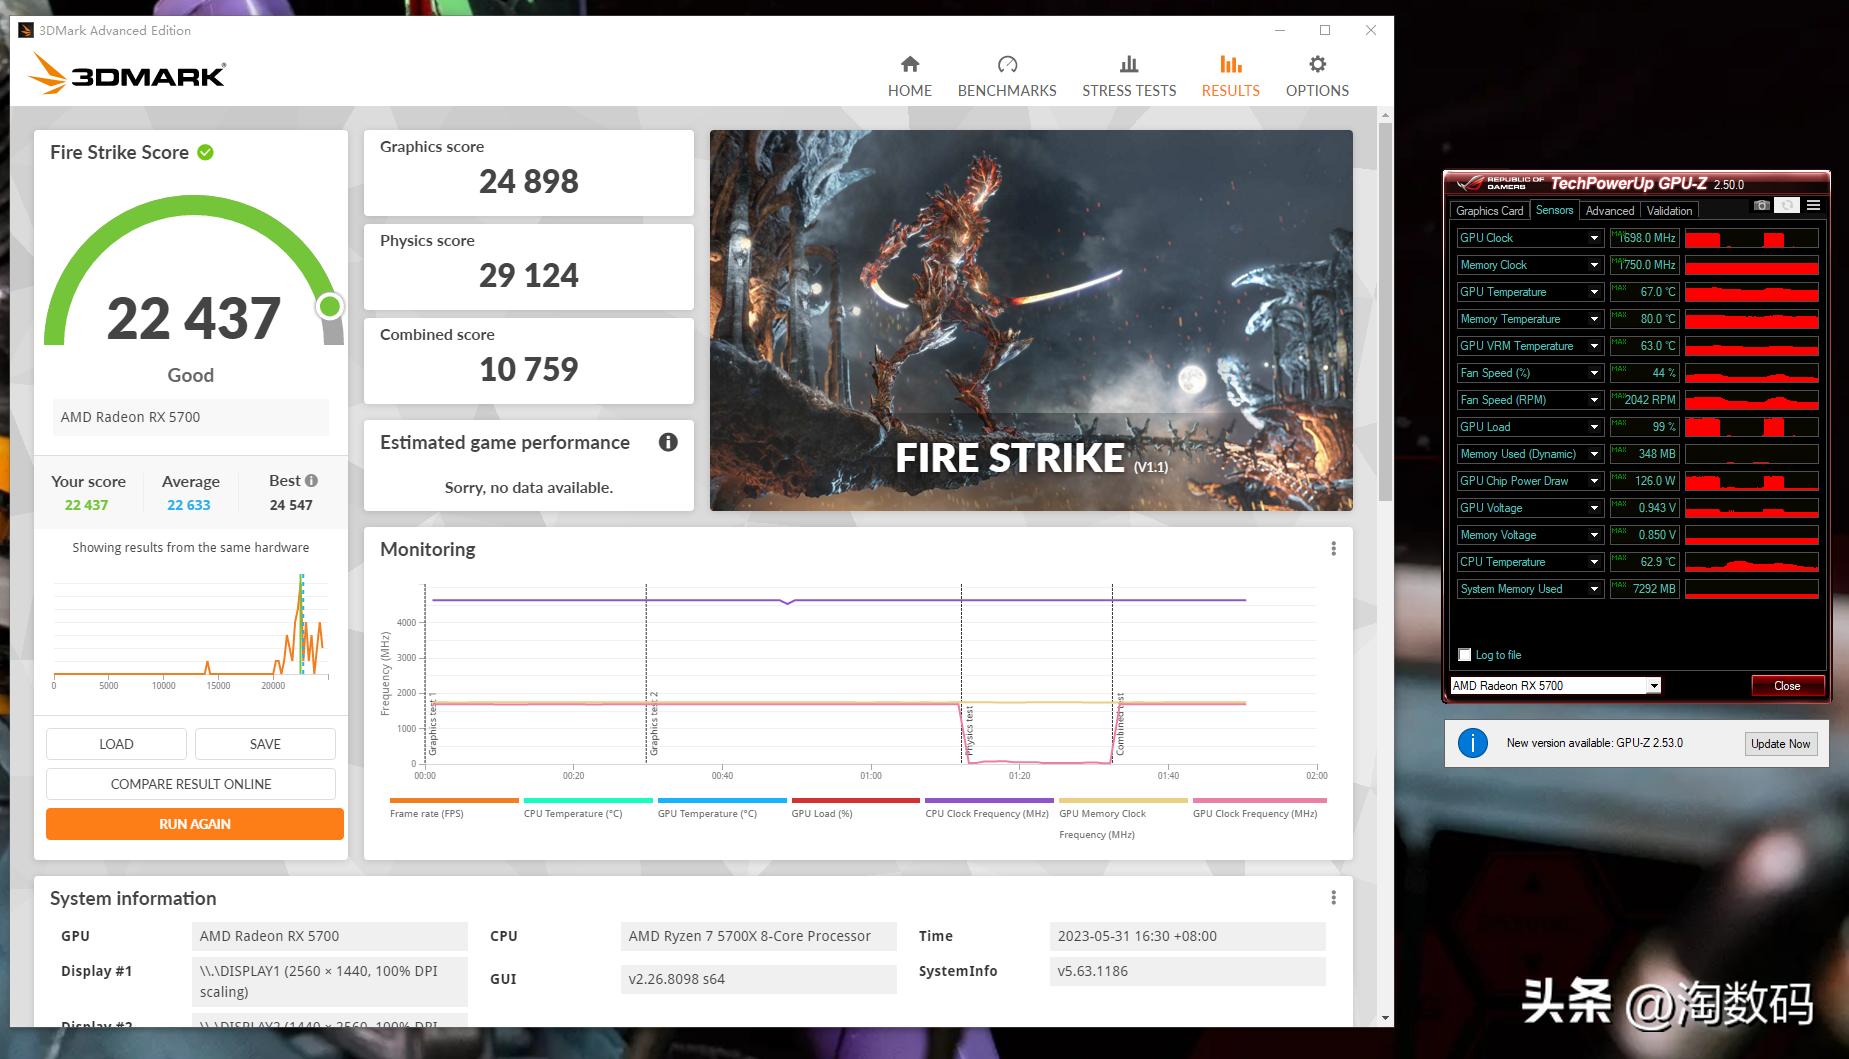Expand the GPU Clock sensor dropdown
Image resolution: width=1849 pixels, height=1059 pixels.
click(1594, 238)
